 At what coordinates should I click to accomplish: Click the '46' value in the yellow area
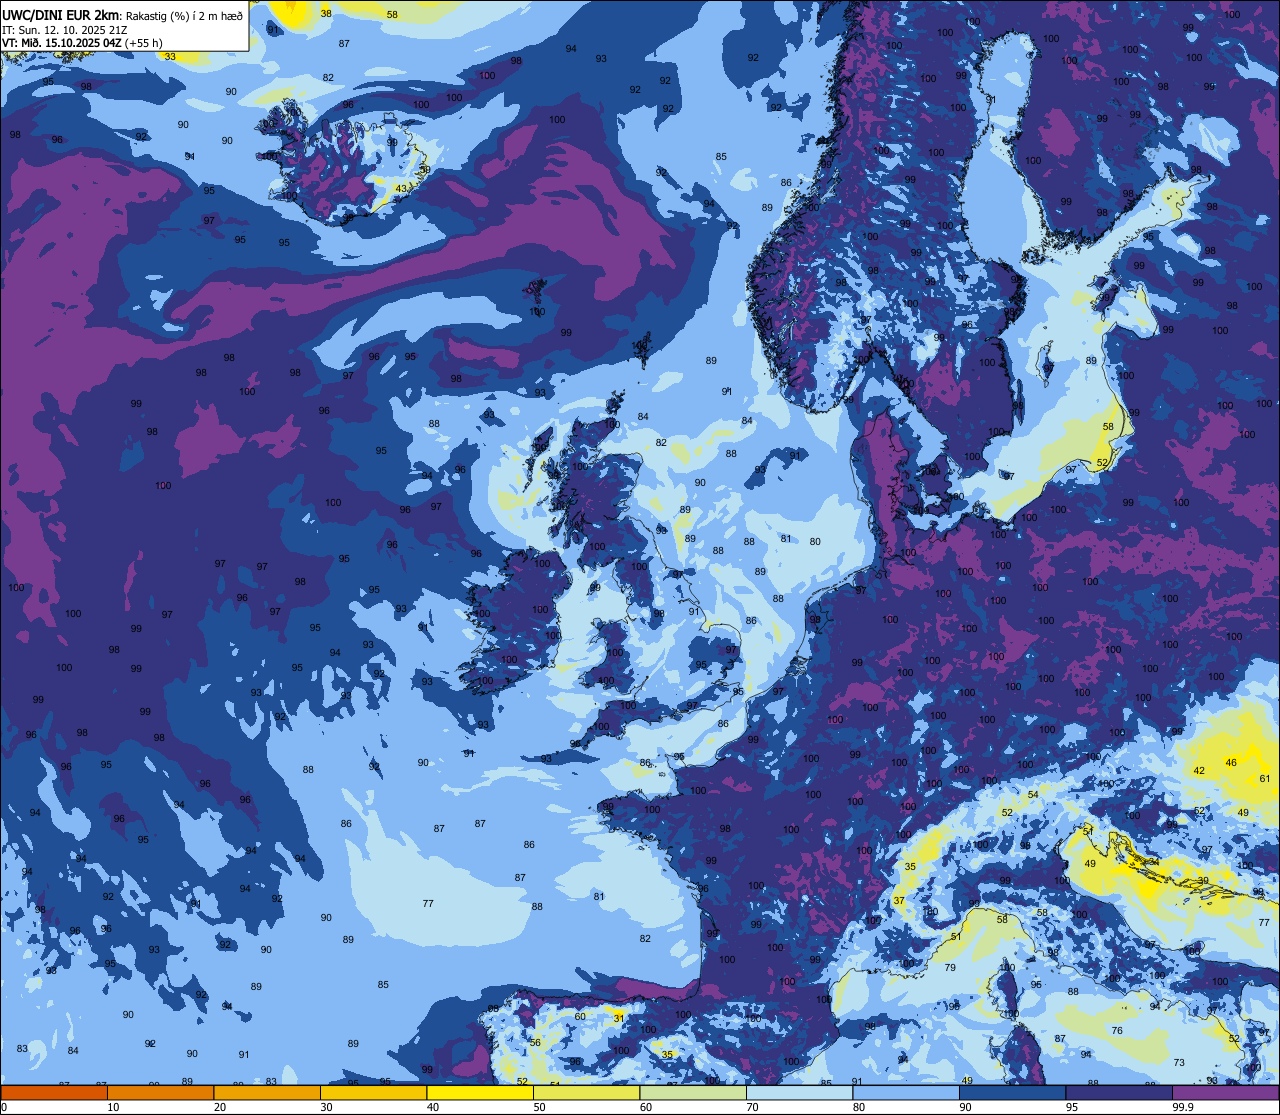pos(1231,763)
